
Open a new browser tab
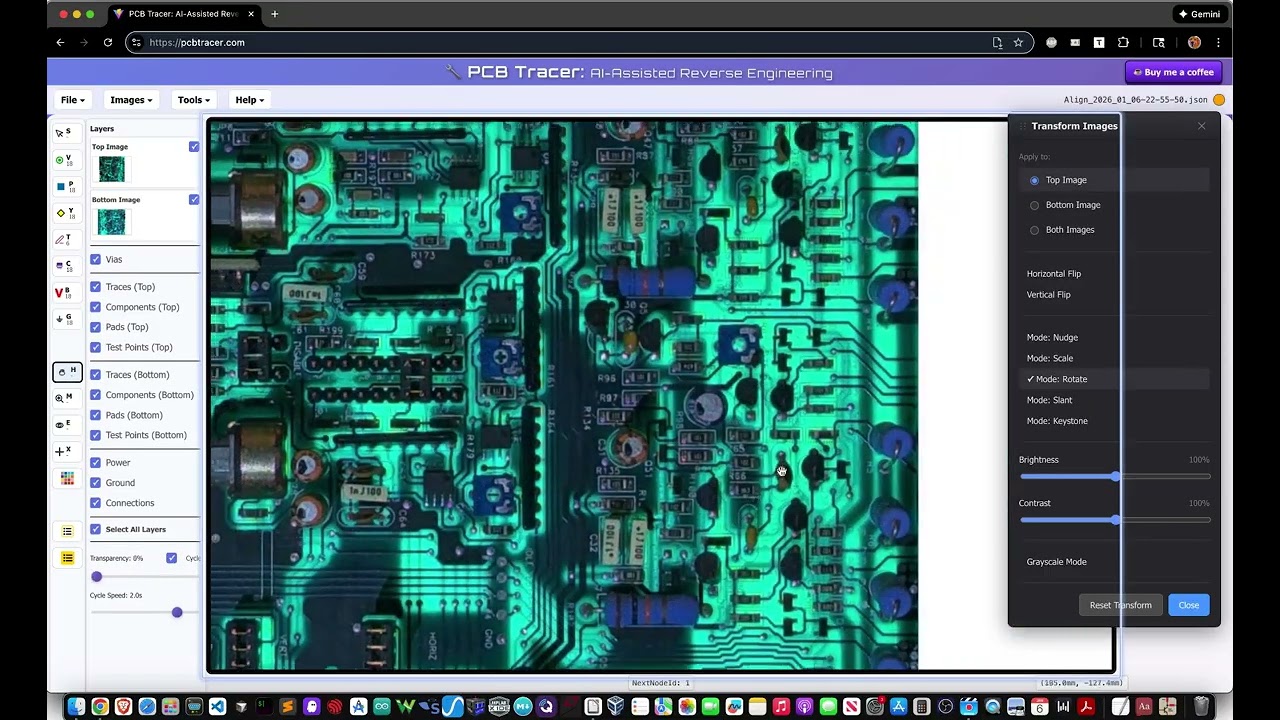274,14
